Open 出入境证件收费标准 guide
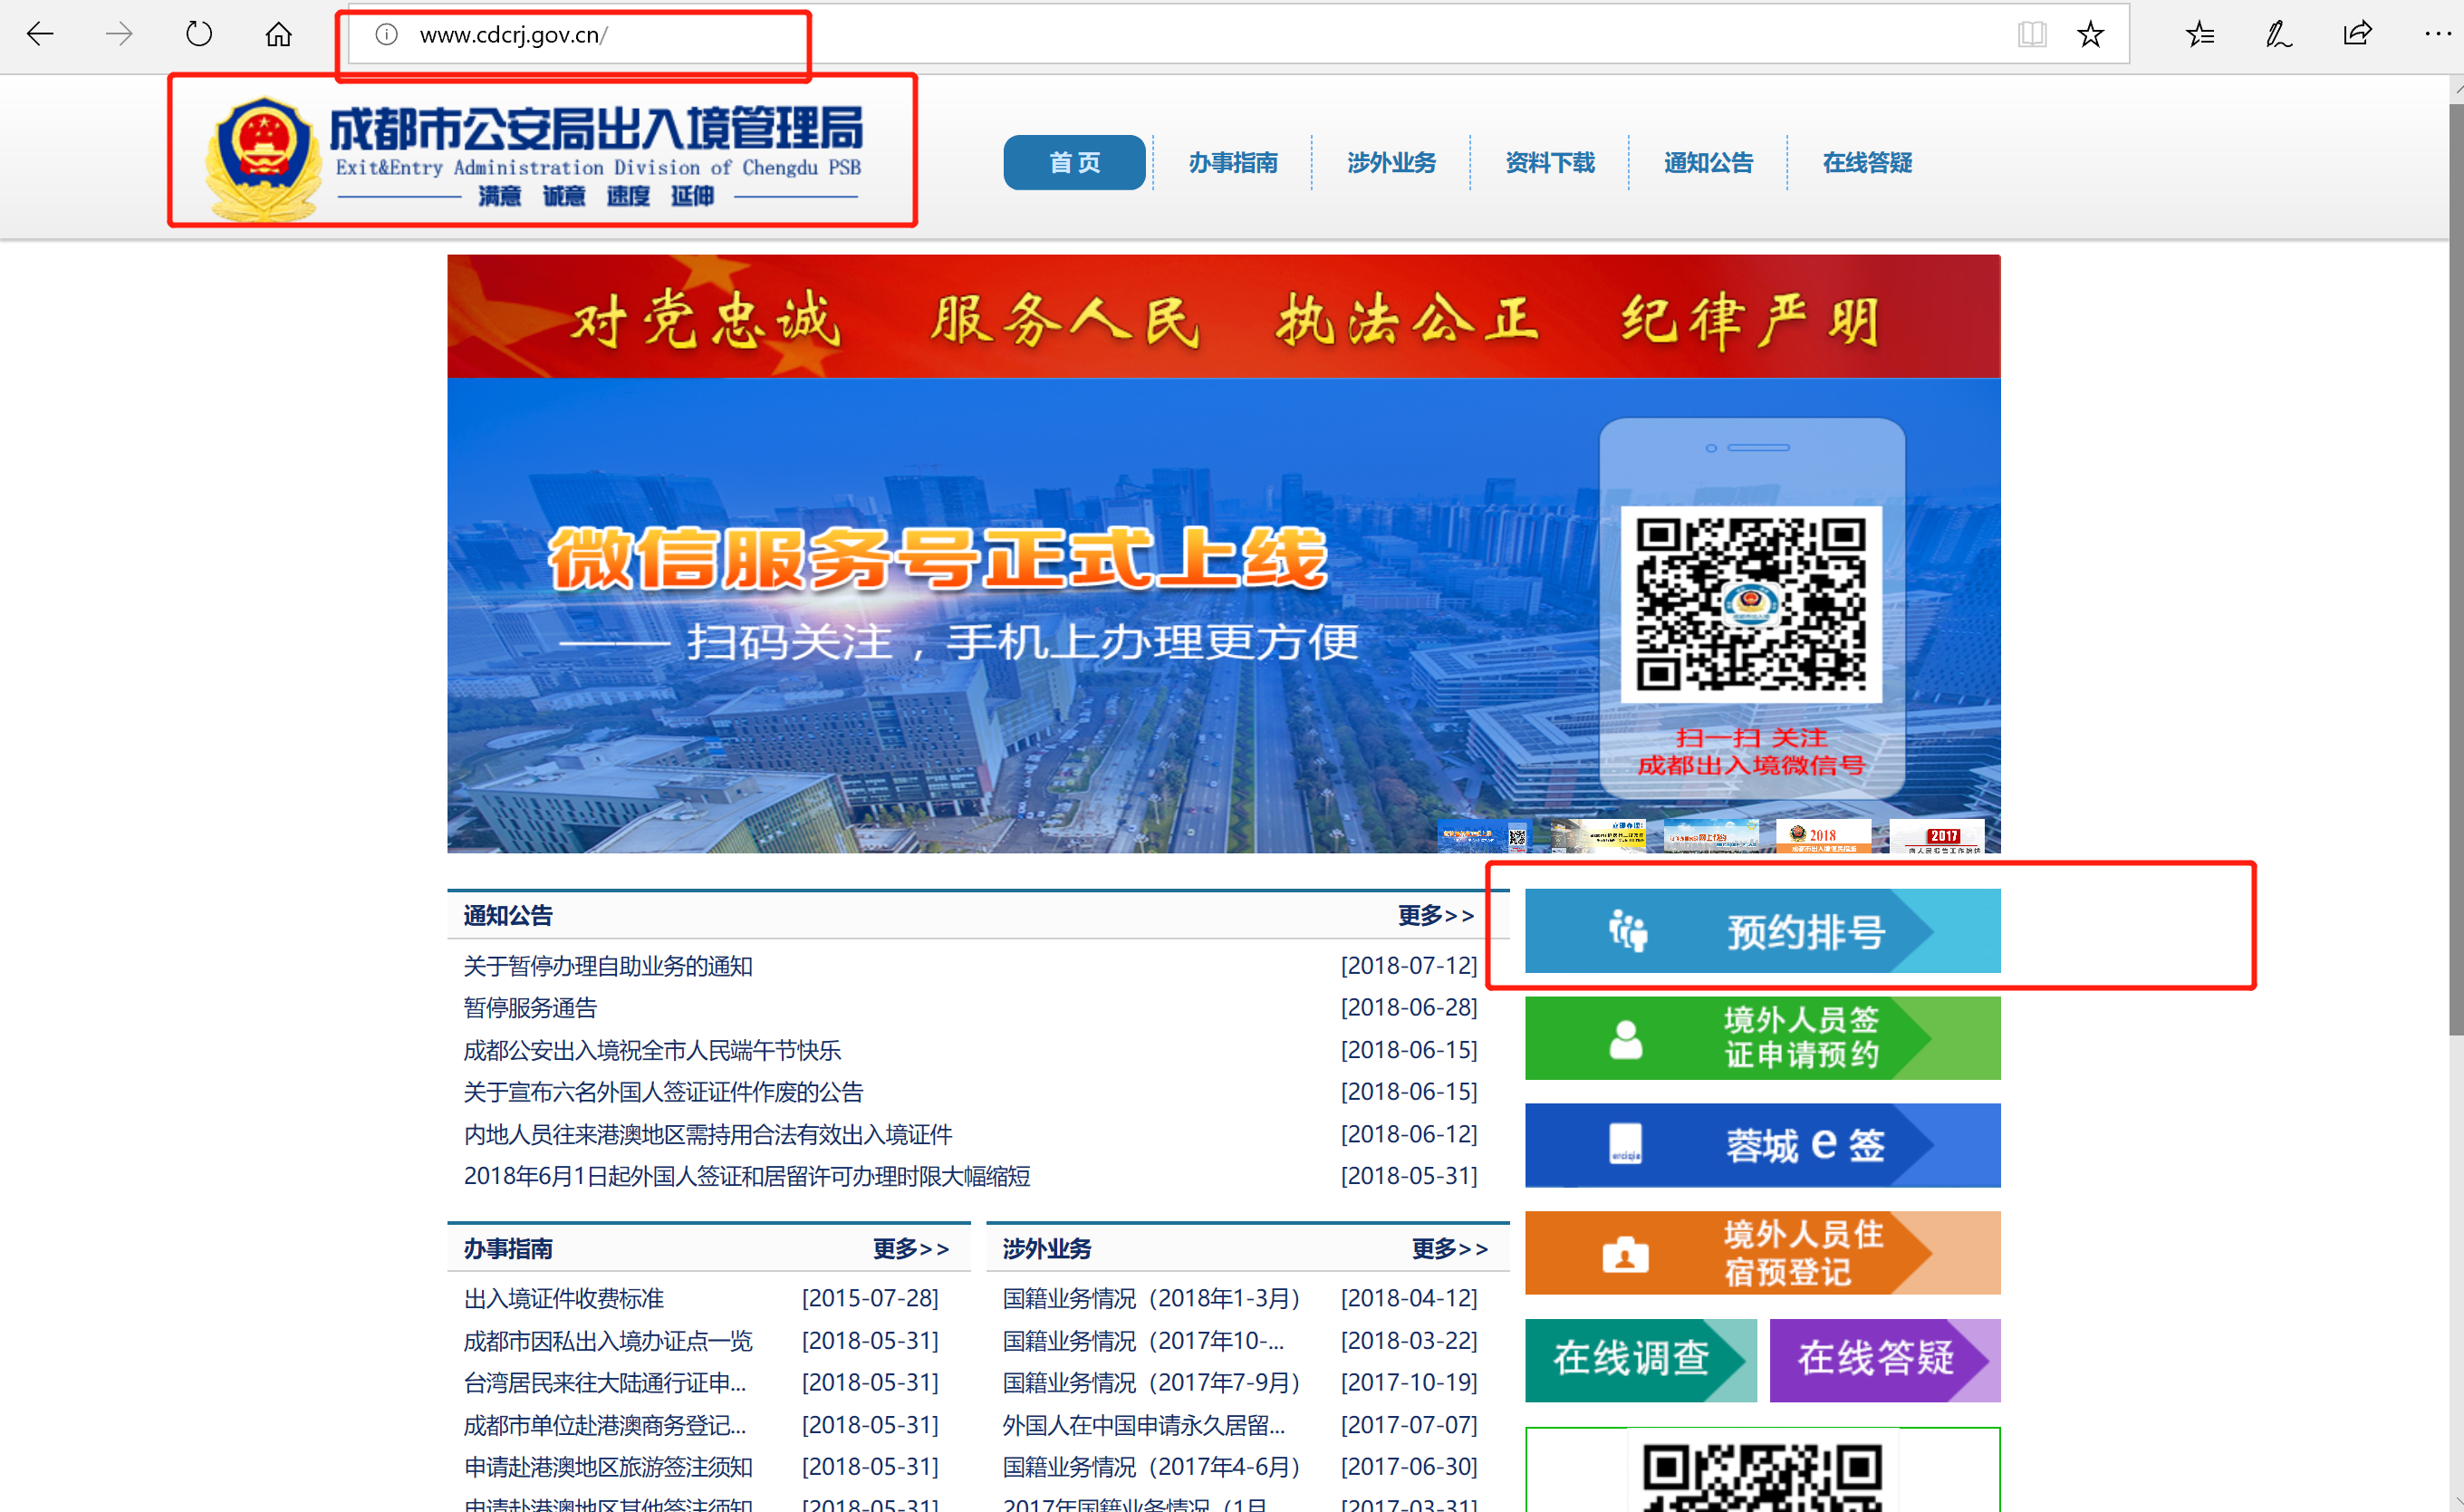 564,1299
